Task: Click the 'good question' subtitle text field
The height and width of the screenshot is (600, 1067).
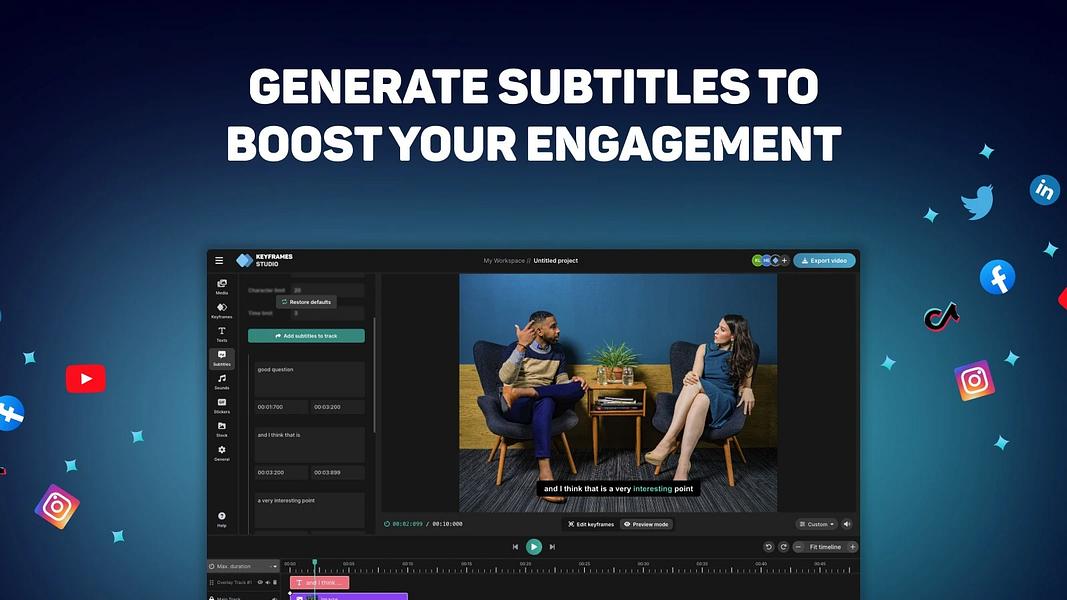Action: (x=310, y=379)
